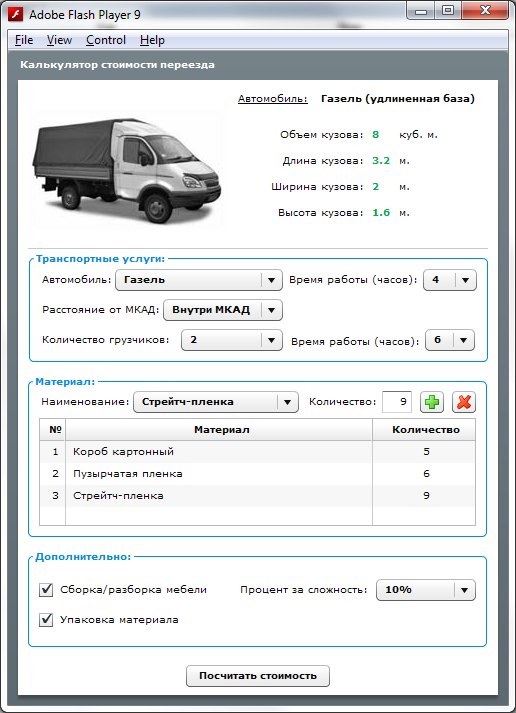Viewport: 516px width, 713px height.
Task: Click the Высота кузова value 1.6
Action: pos(381,212)
